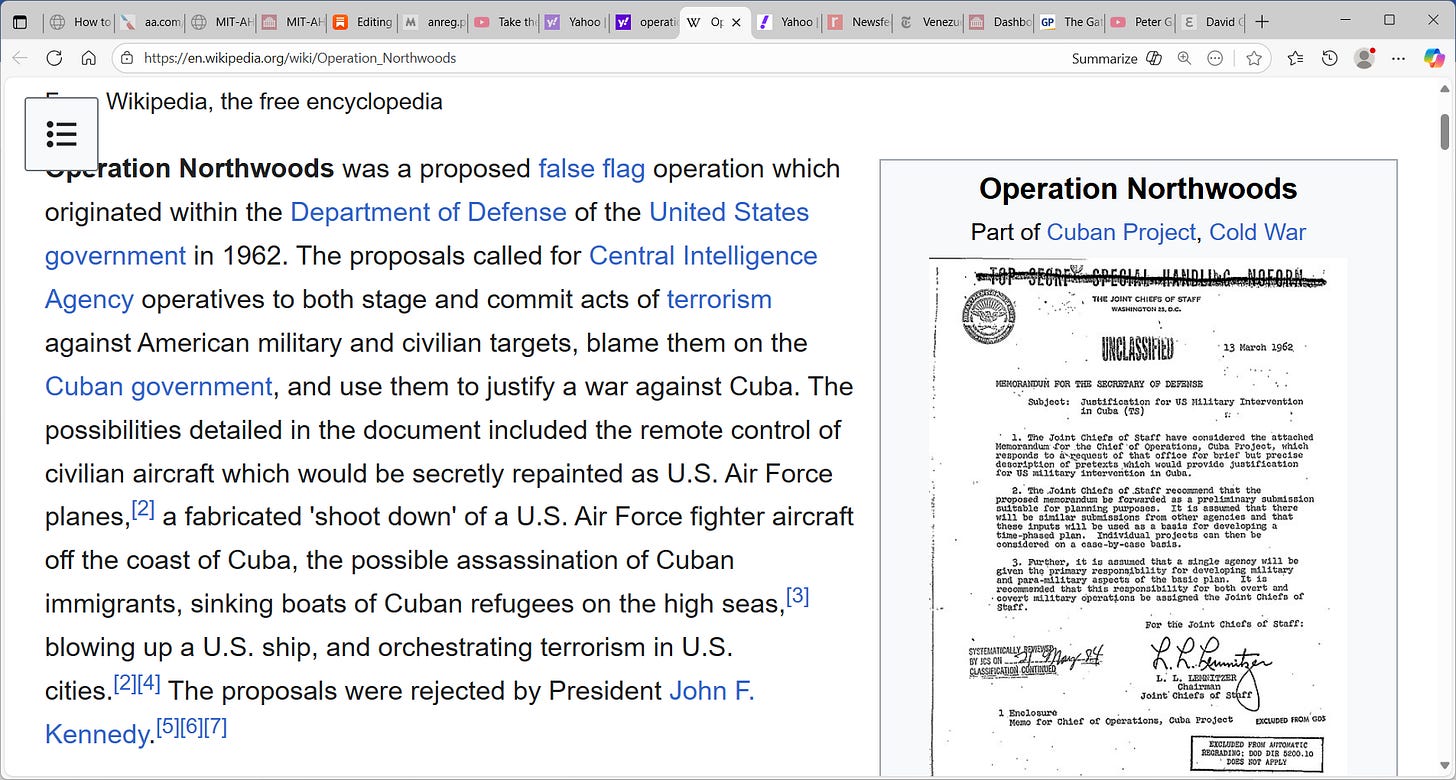Open citation [3] after 'high seas'
Screen dimensions: 1456x780
point(798,597)
